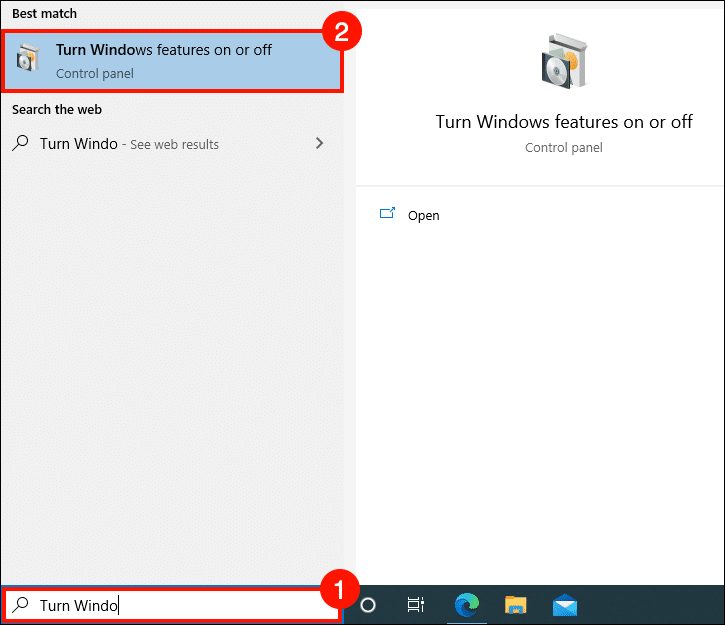Click the "Open" action text
This screenshot has width=725, height=625.
pyautogui.click(x=423, y=215)
